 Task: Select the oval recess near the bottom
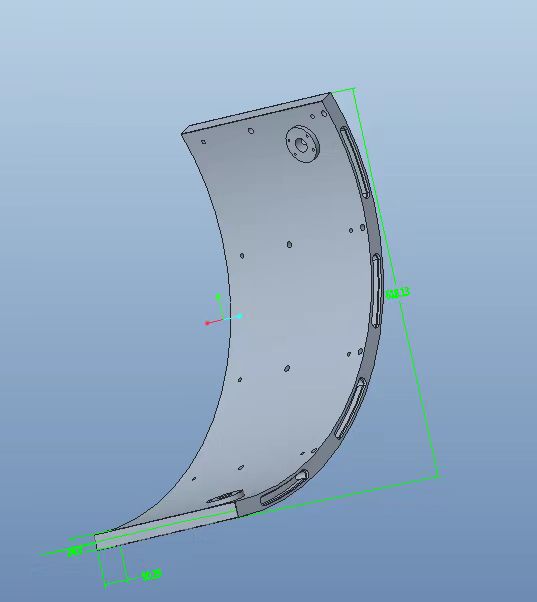pyautogui.click(x=226, y=496)
